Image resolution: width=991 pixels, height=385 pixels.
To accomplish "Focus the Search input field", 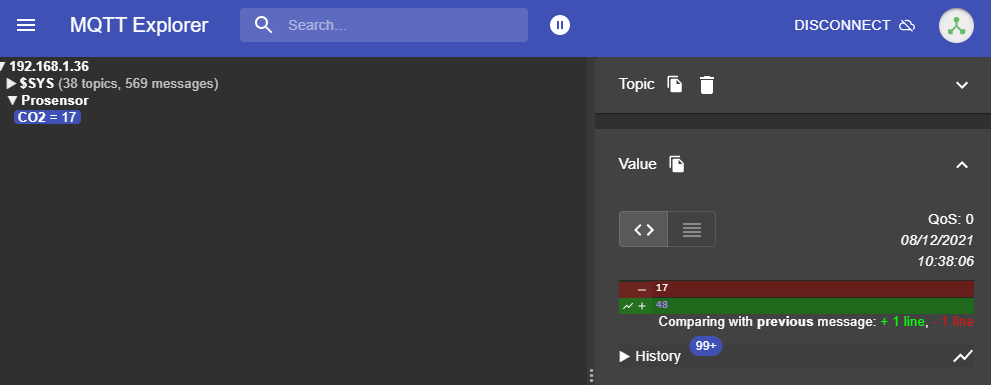I will pyautogui.click(x=384, y=25).
